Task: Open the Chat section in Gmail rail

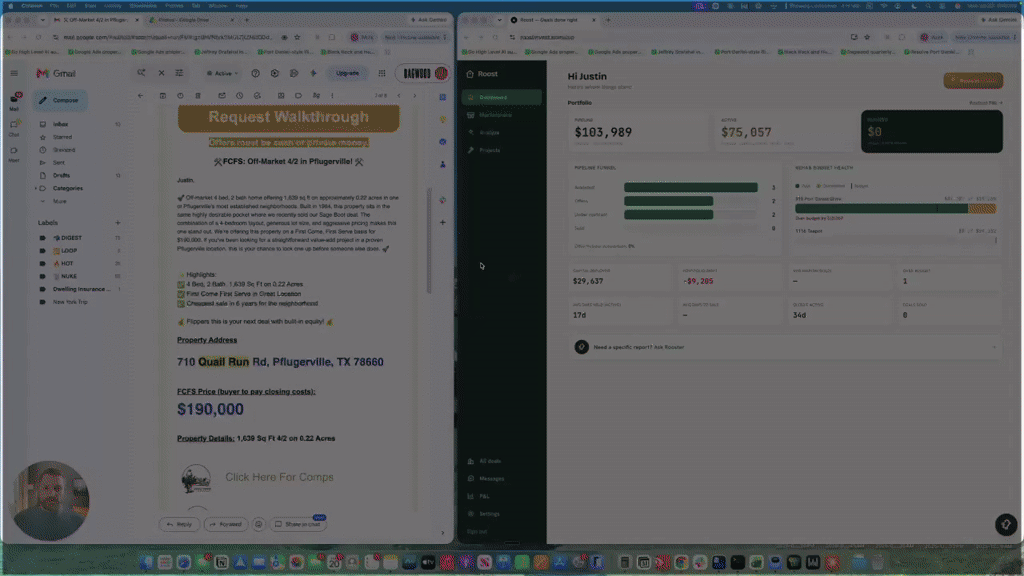Action: click(14, 127)
